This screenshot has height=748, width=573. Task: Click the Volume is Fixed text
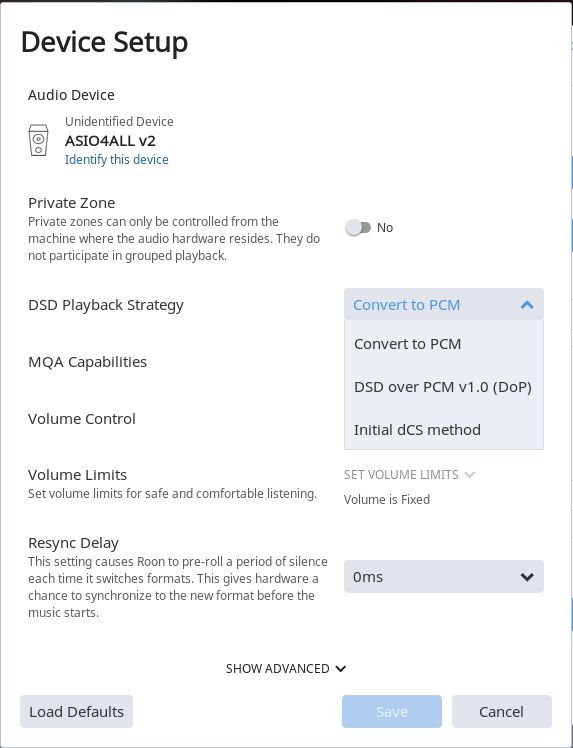click(387, 499)
